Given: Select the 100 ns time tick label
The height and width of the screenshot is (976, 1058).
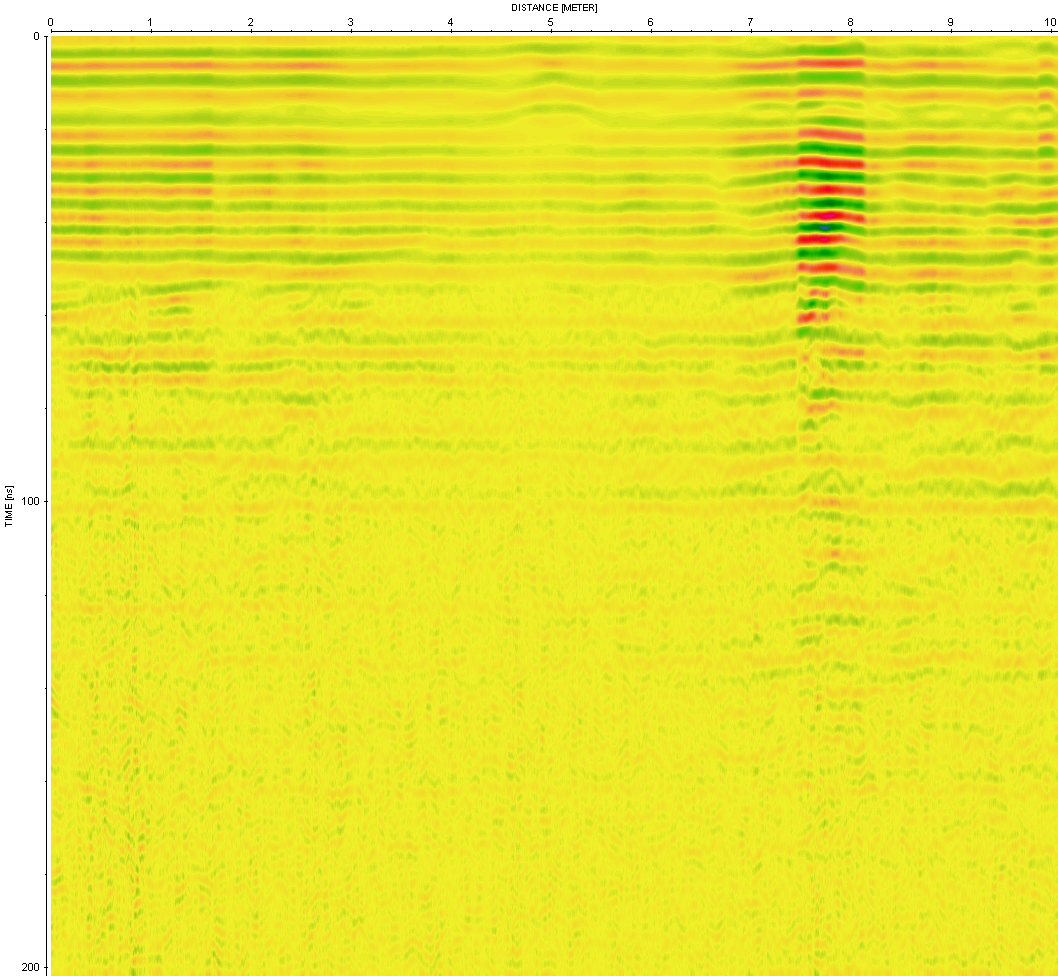Looking at the screenshot, I should 32,501.
